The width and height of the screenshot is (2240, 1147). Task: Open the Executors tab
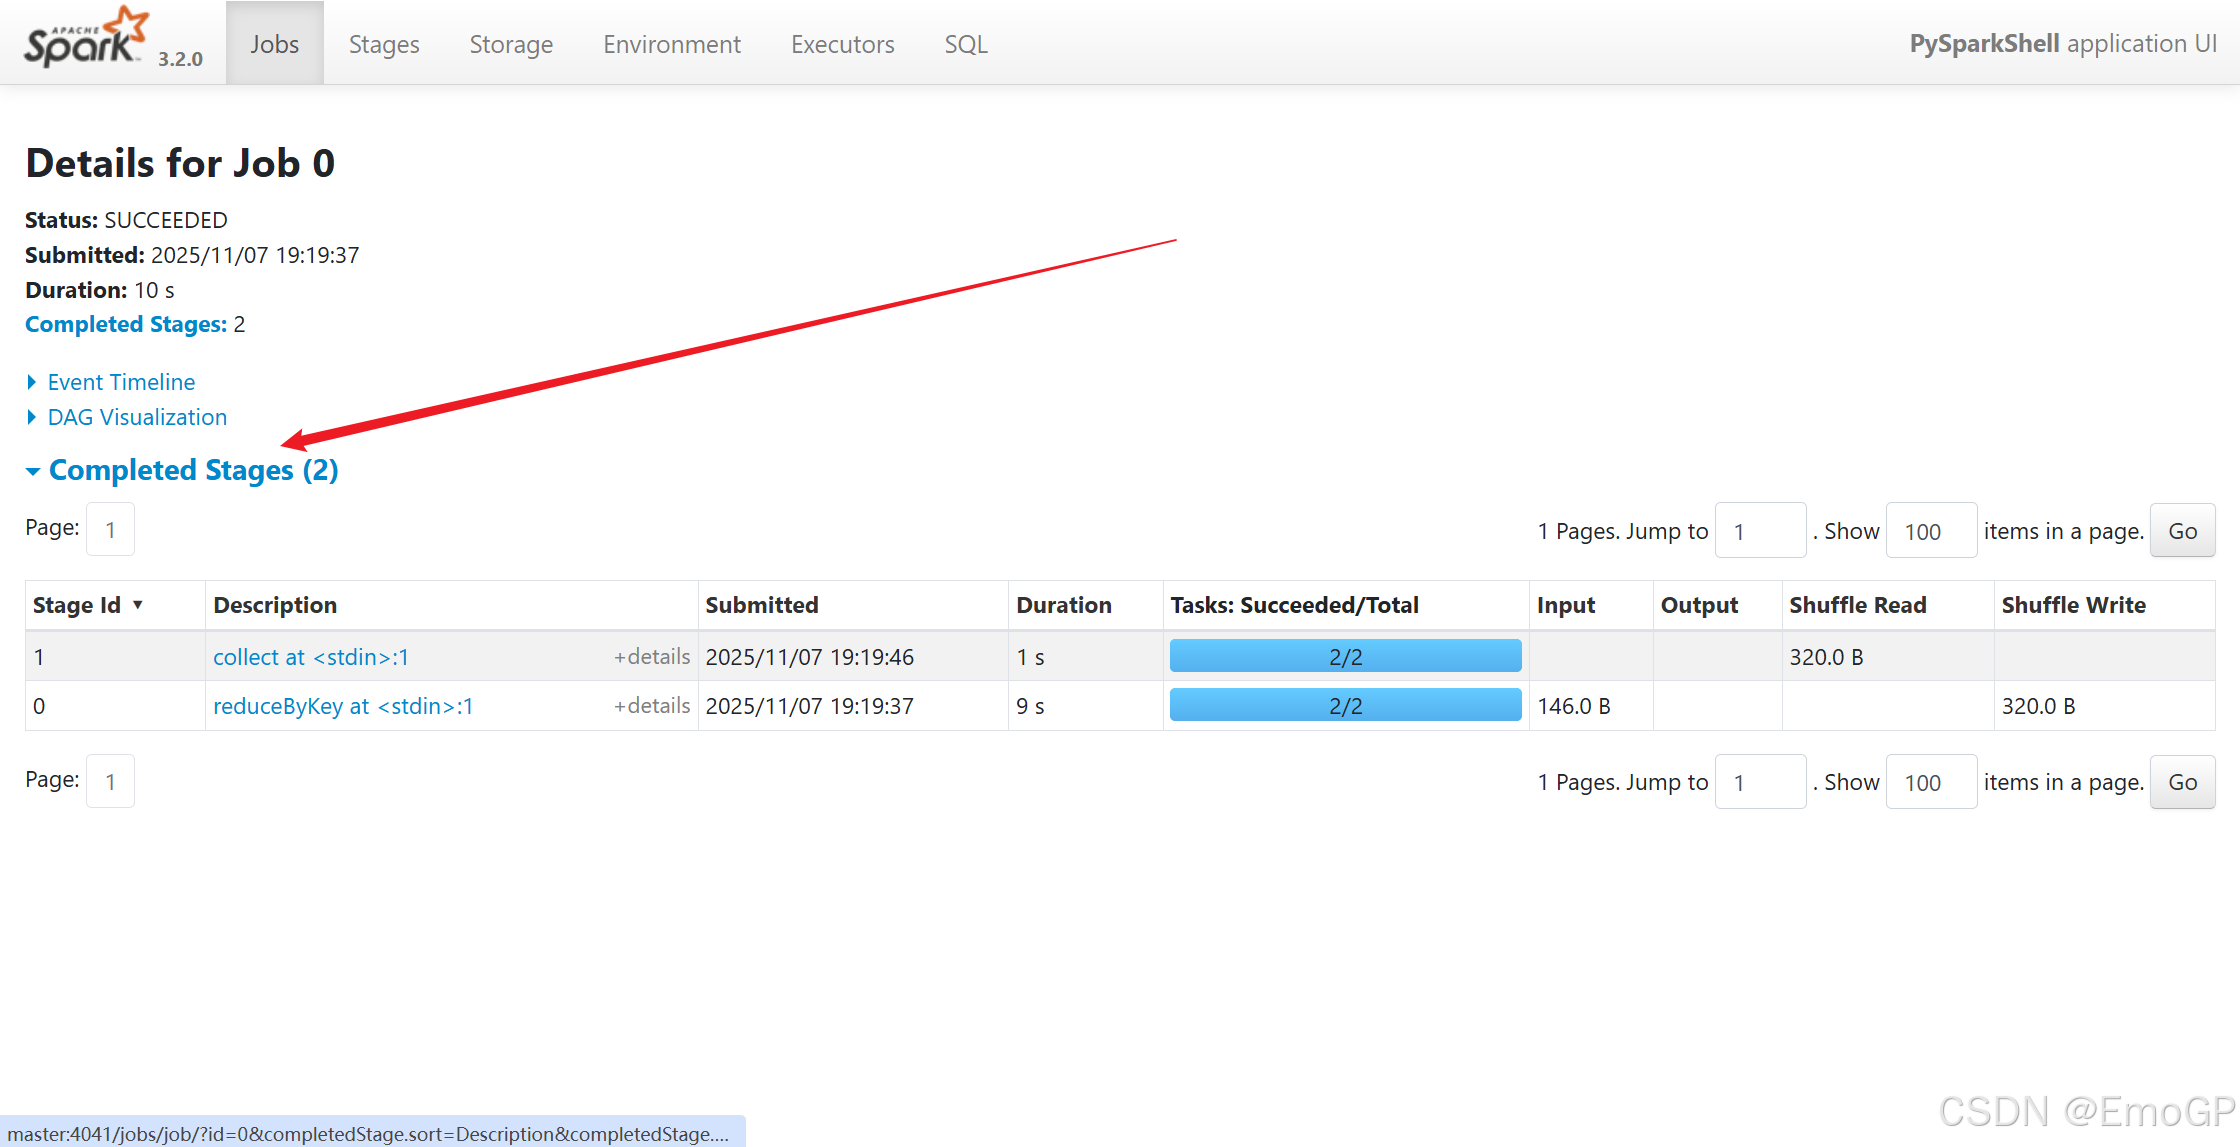point(842,44)
